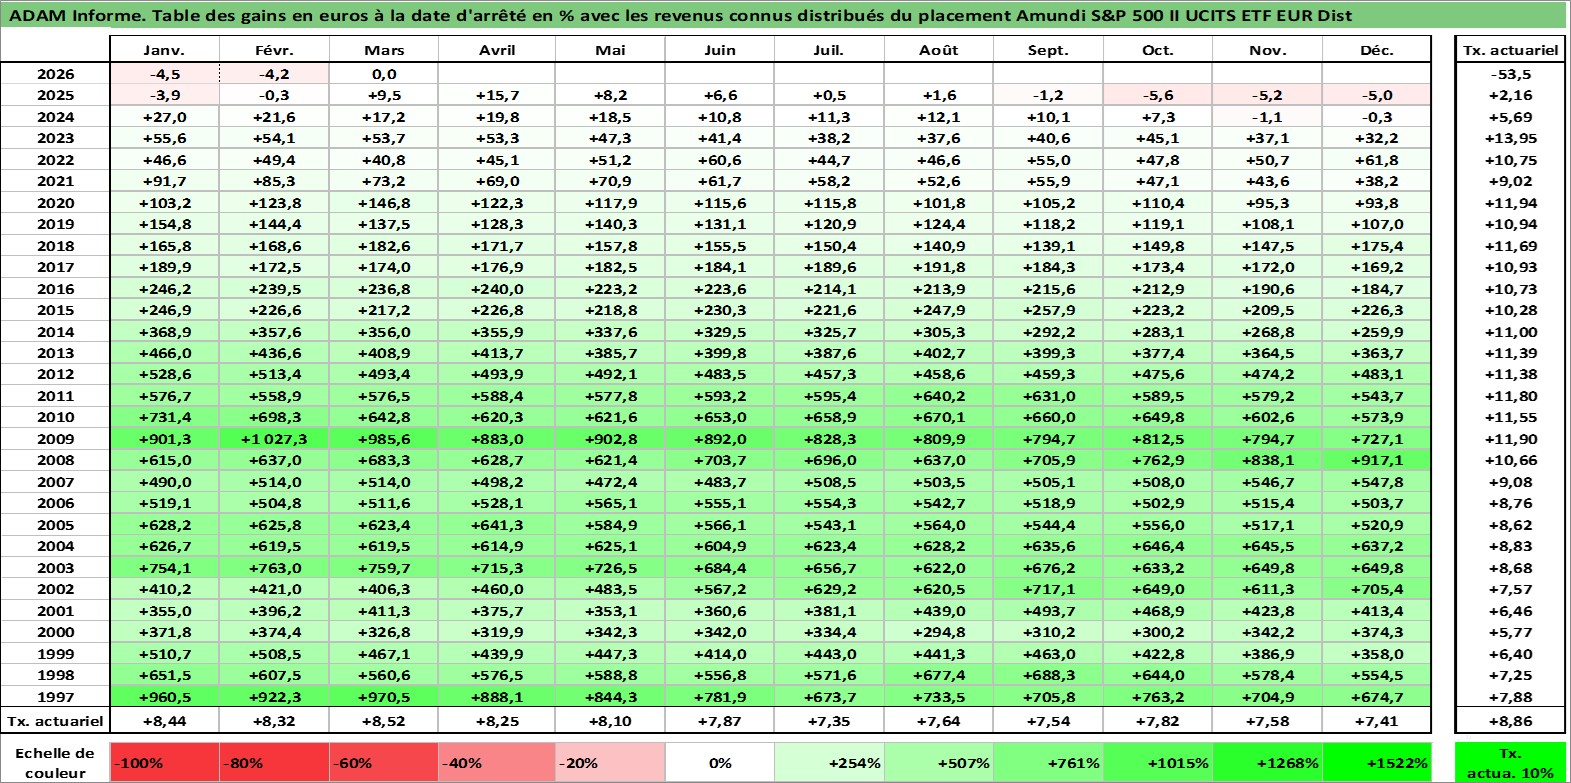1571x783 pixels.
Task: Select the +970,5 cell in March 1997
Action: pos(384,697)
